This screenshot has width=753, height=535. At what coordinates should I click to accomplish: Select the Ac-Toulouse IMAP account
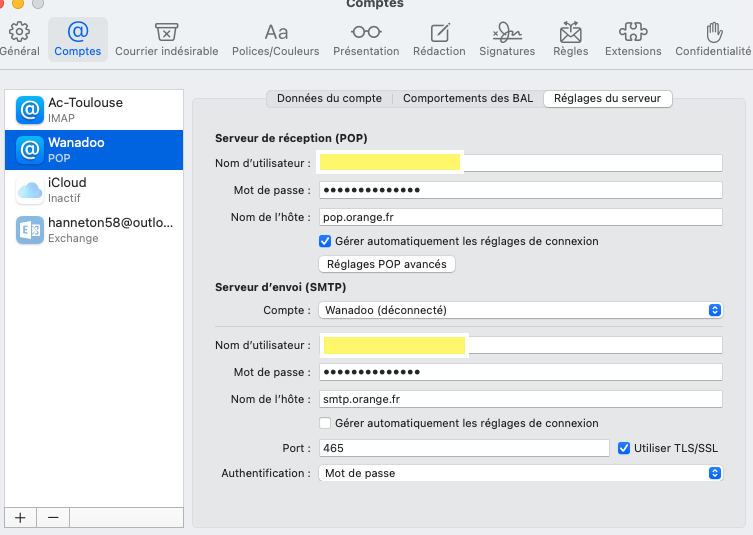coord(94,110)
